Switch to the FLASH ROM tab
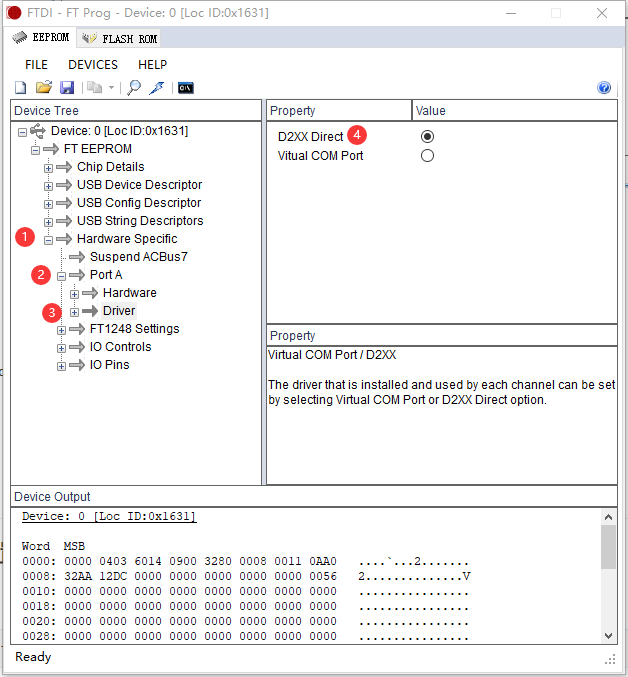628x677 pixels. (x=120, y=39)
